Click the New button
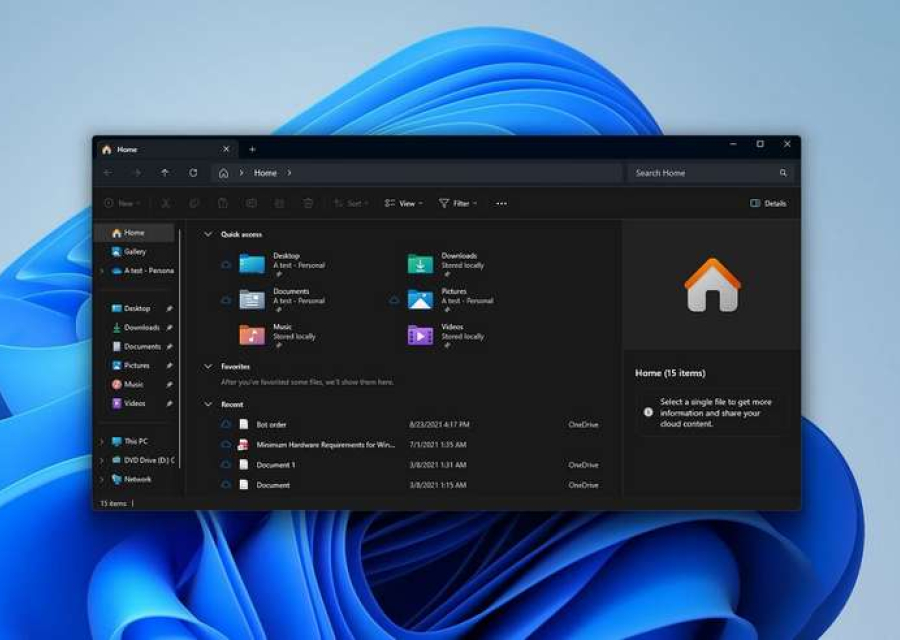 [118, 203]
